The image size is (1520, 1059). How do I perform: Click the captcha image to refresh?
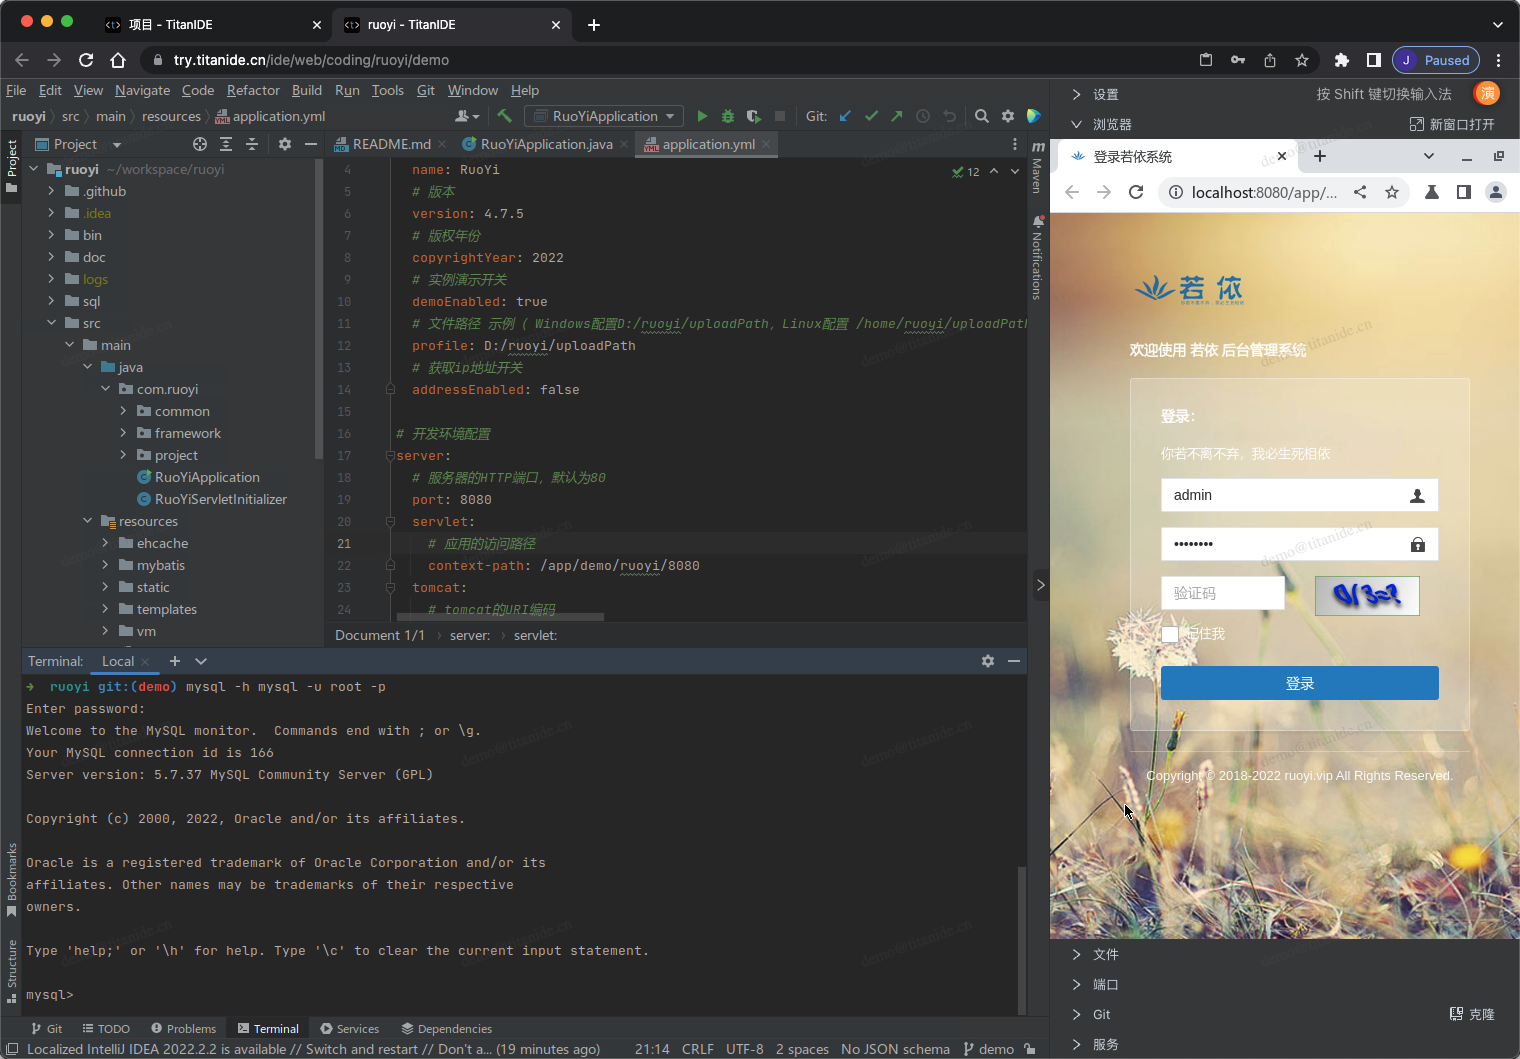tap(1366, 596)
